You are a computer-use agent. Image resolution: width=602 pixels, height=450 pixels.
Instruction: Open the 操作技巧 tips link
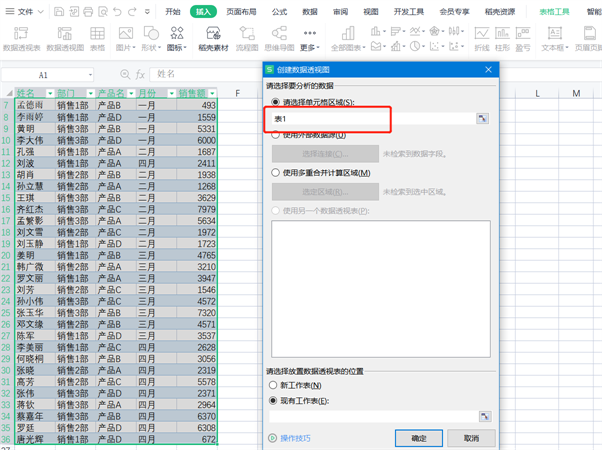(295, 438)
